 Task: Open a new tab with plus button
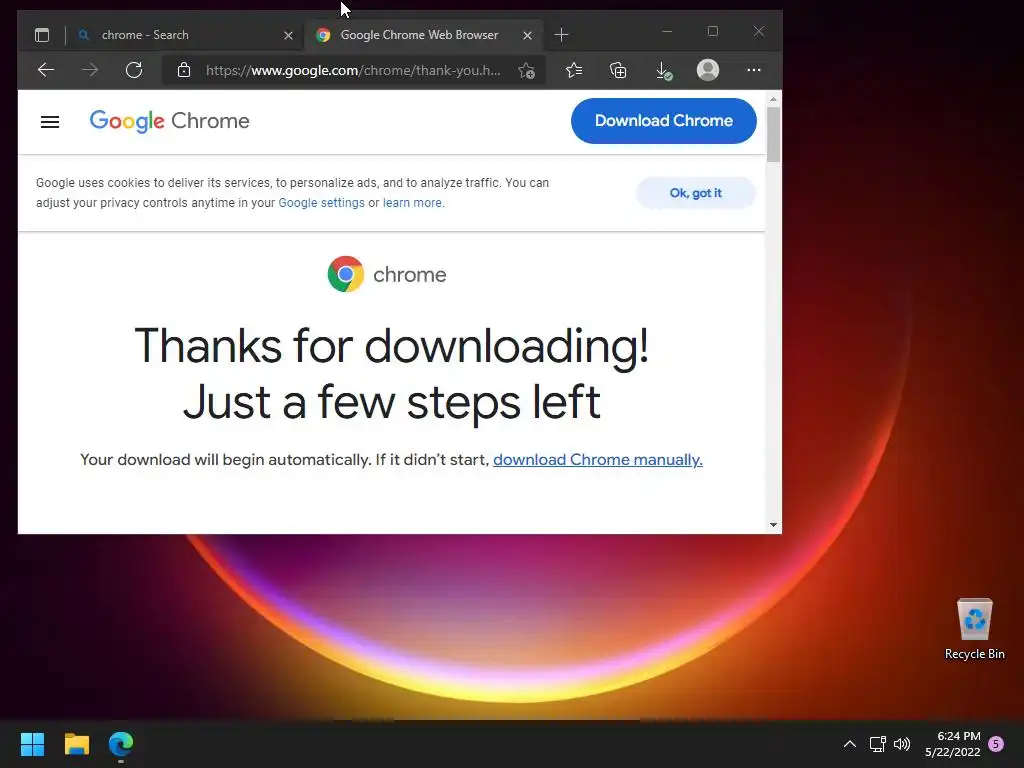(x=561, y=35)
